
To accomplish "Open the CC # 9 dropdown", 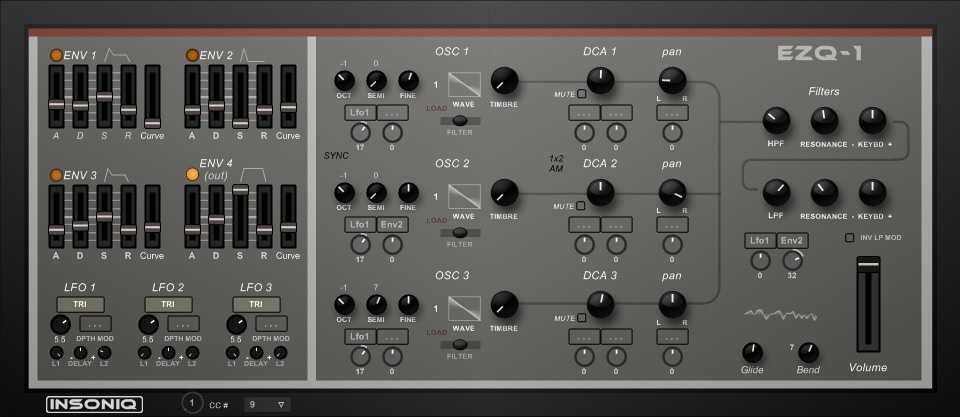I will click(268, 405).
